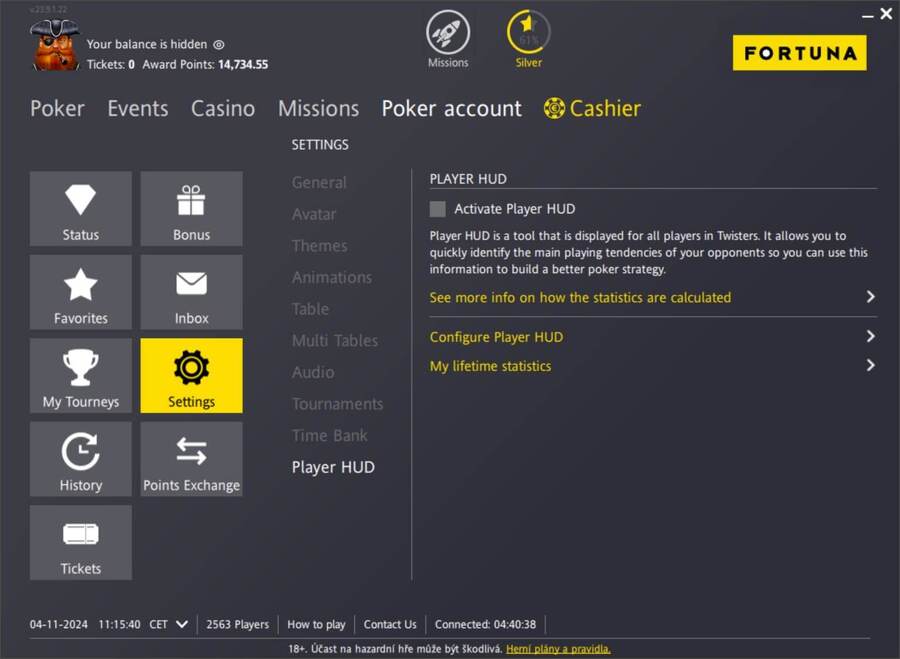Click the Tickets: 0 count
Image resolution: width=900 pixels, height=659 pixels.
[111, 64]
